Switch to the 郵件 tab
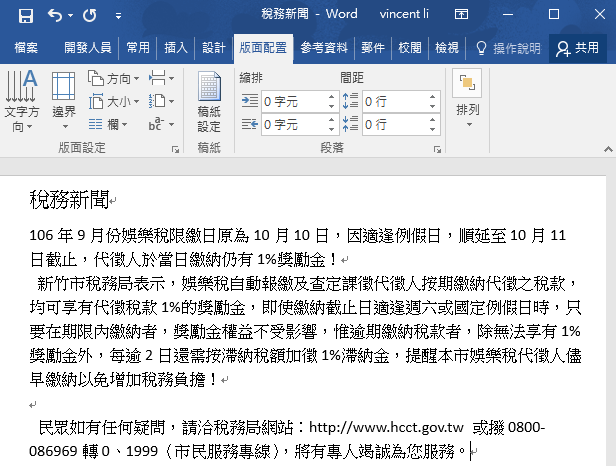This screenshot has width=616, height=466. pos(373,48)
